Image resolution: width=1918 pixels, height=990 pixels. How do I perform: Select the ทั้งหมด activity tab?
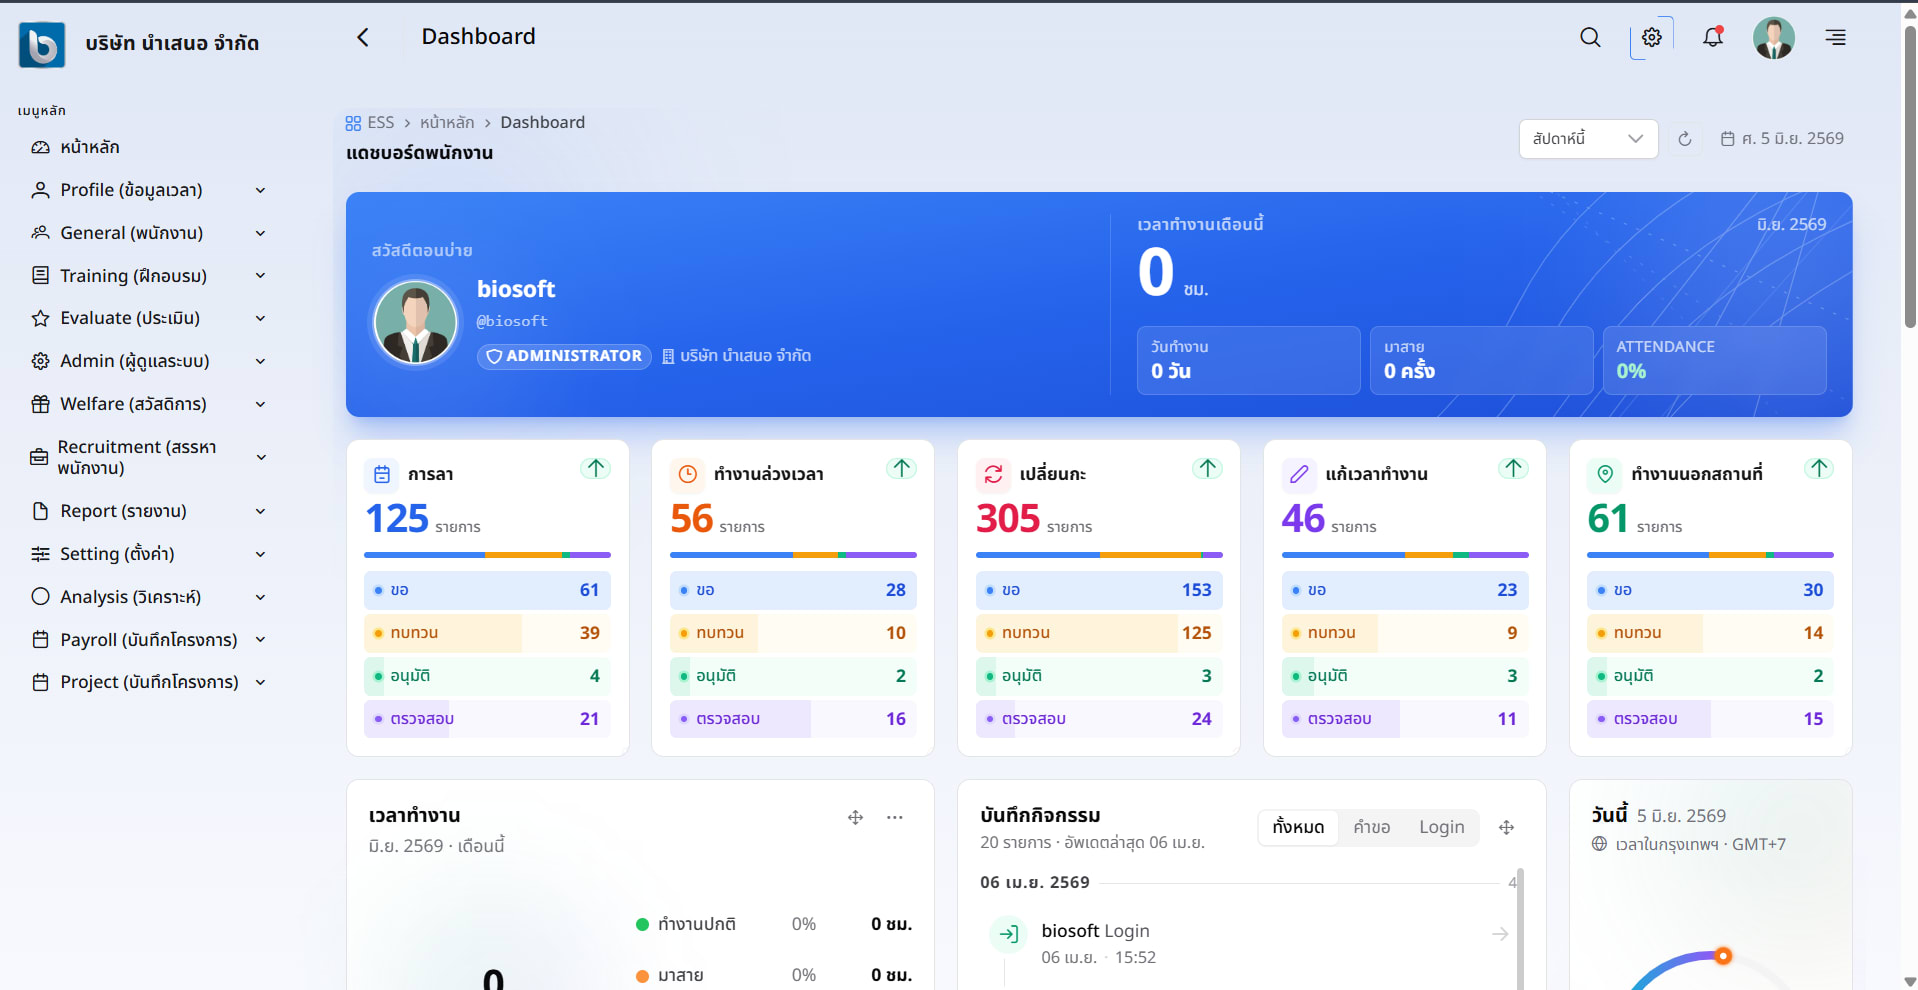tap(1298, 827)
